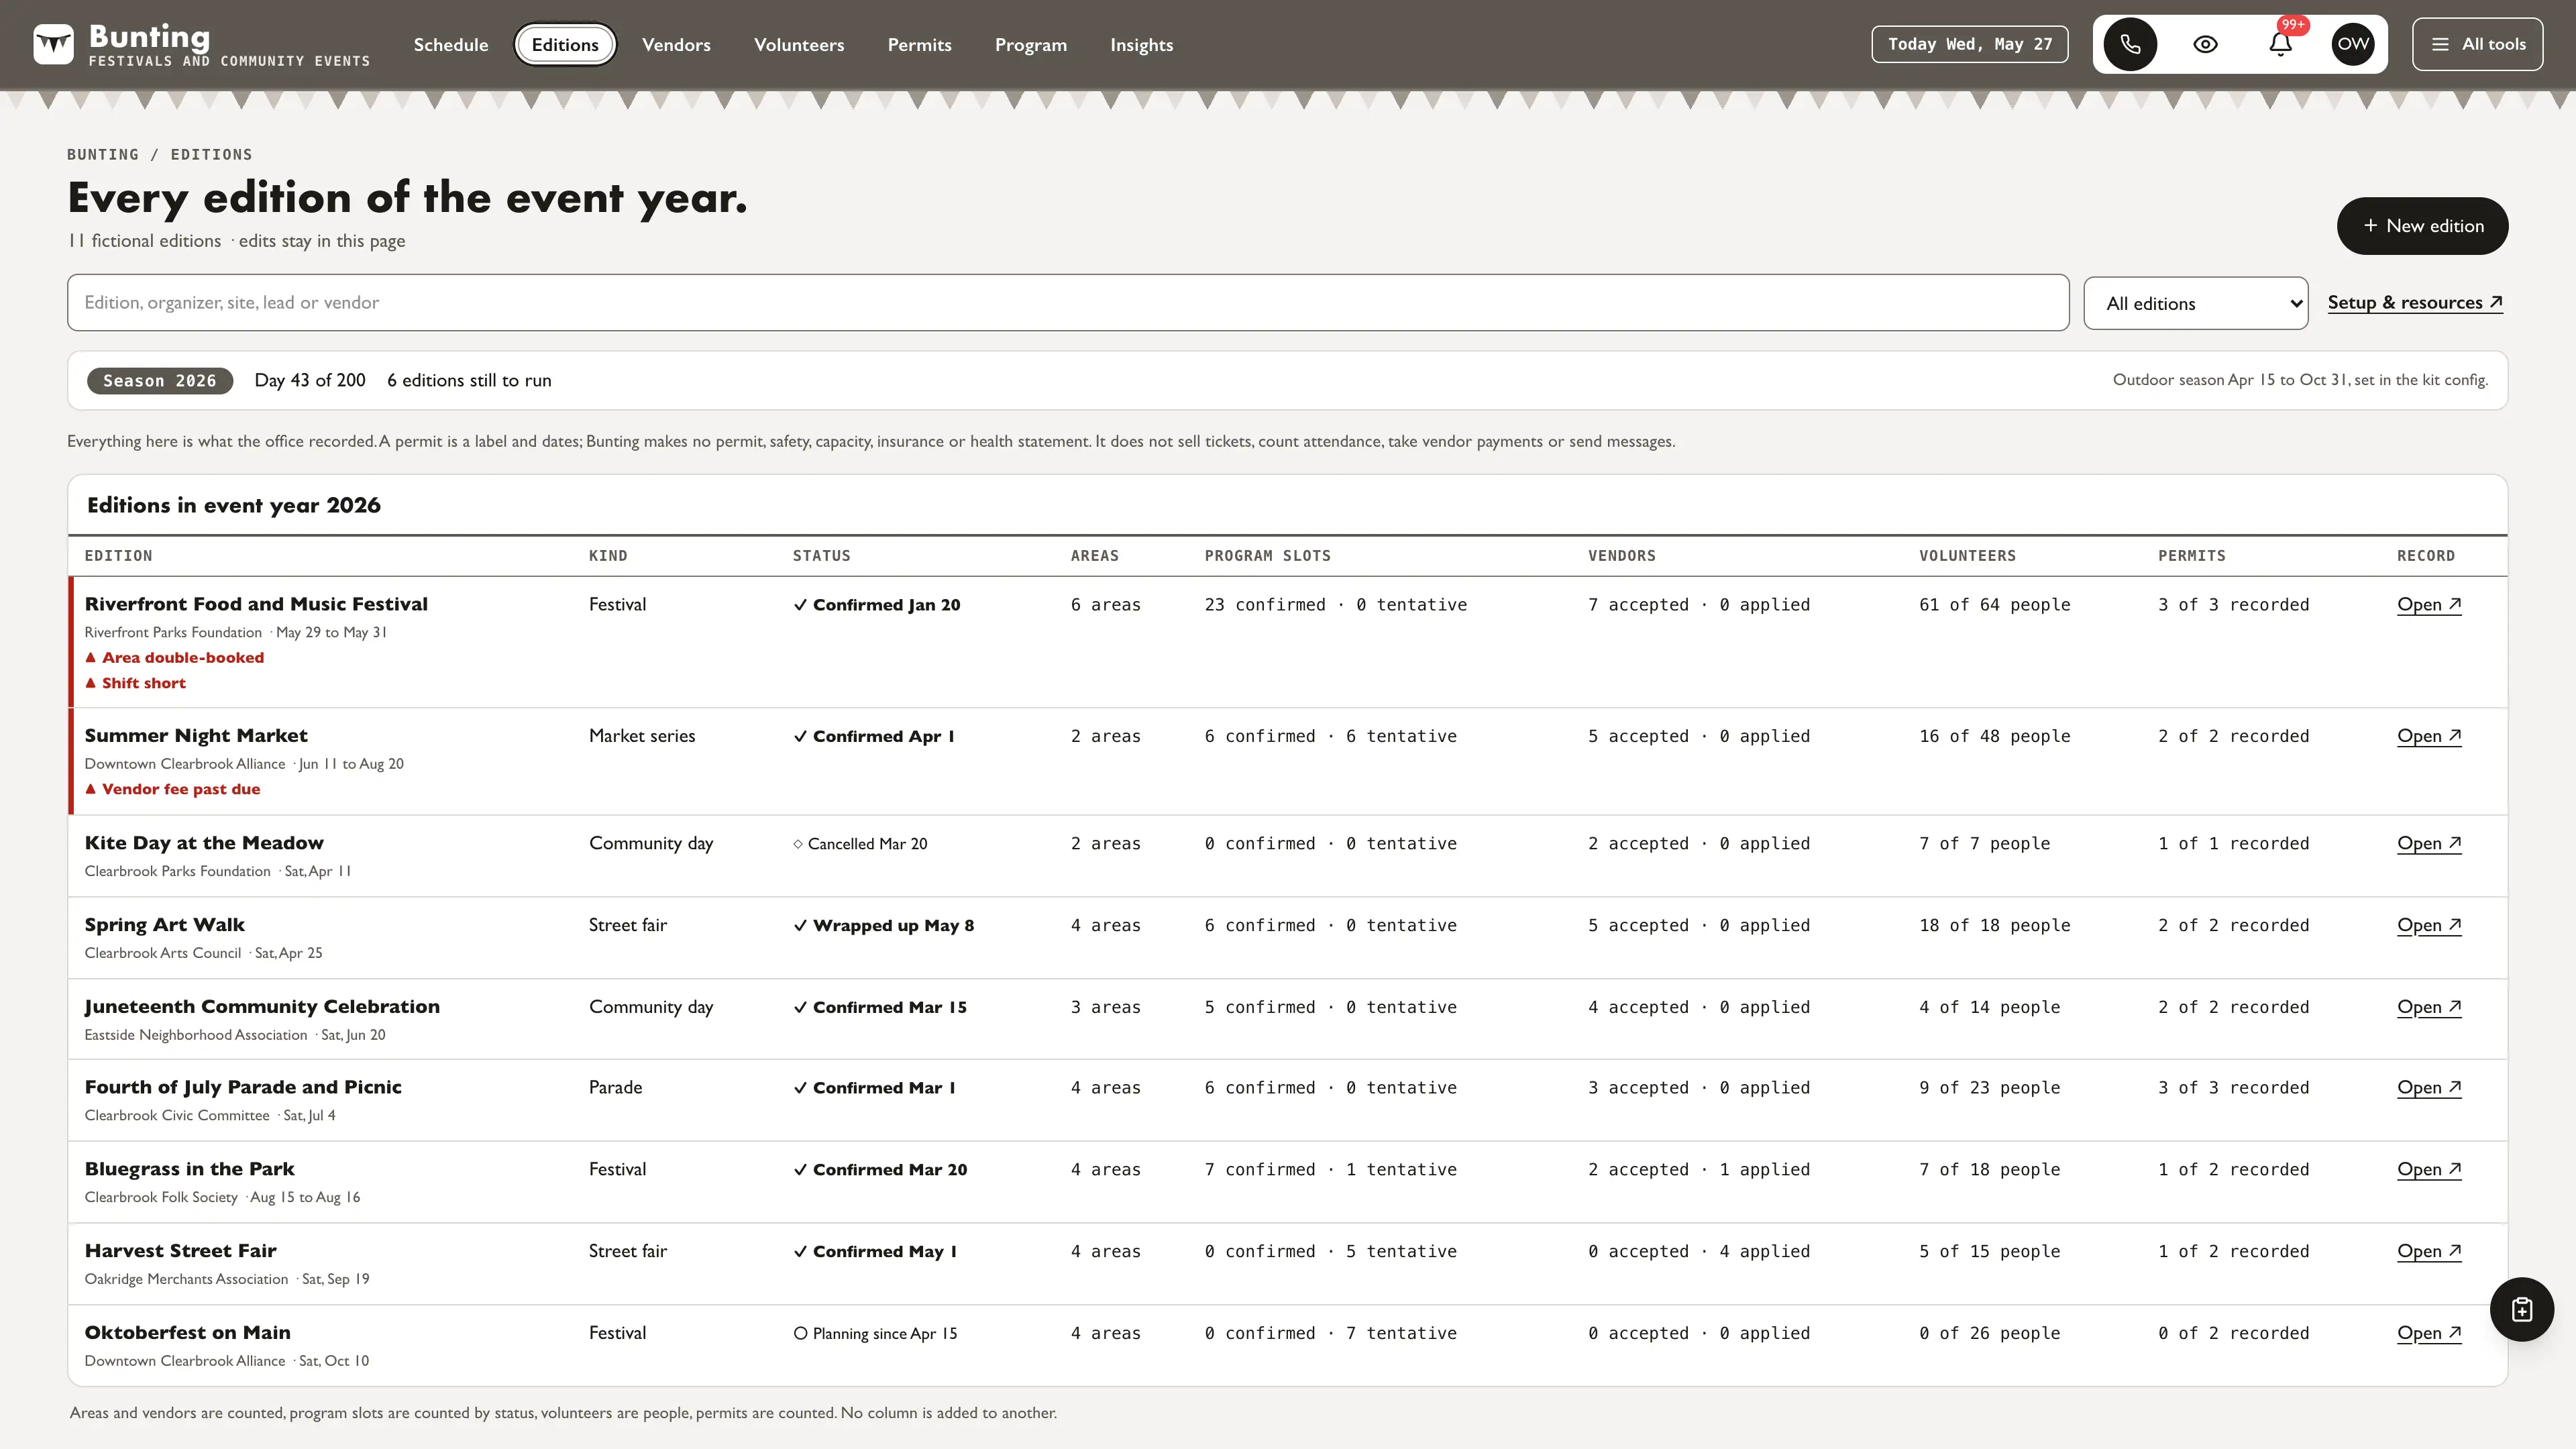2576x1449 pixels.
Task: Click the Riverfront Food and Music Festival title
Action: click(256, 604)
